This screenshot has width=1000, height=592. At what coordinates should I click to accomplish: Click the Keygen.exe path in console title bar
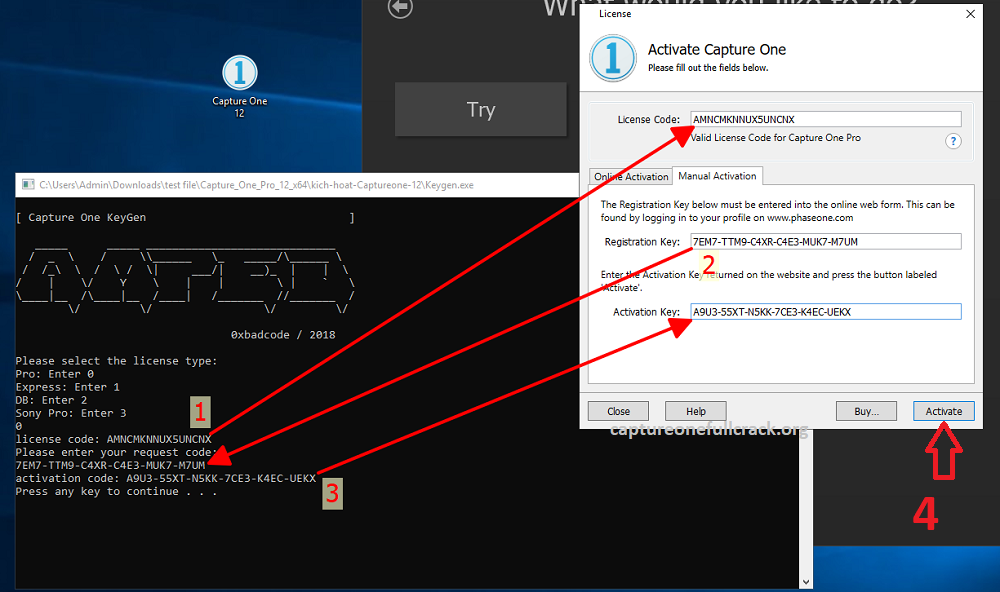256,185
